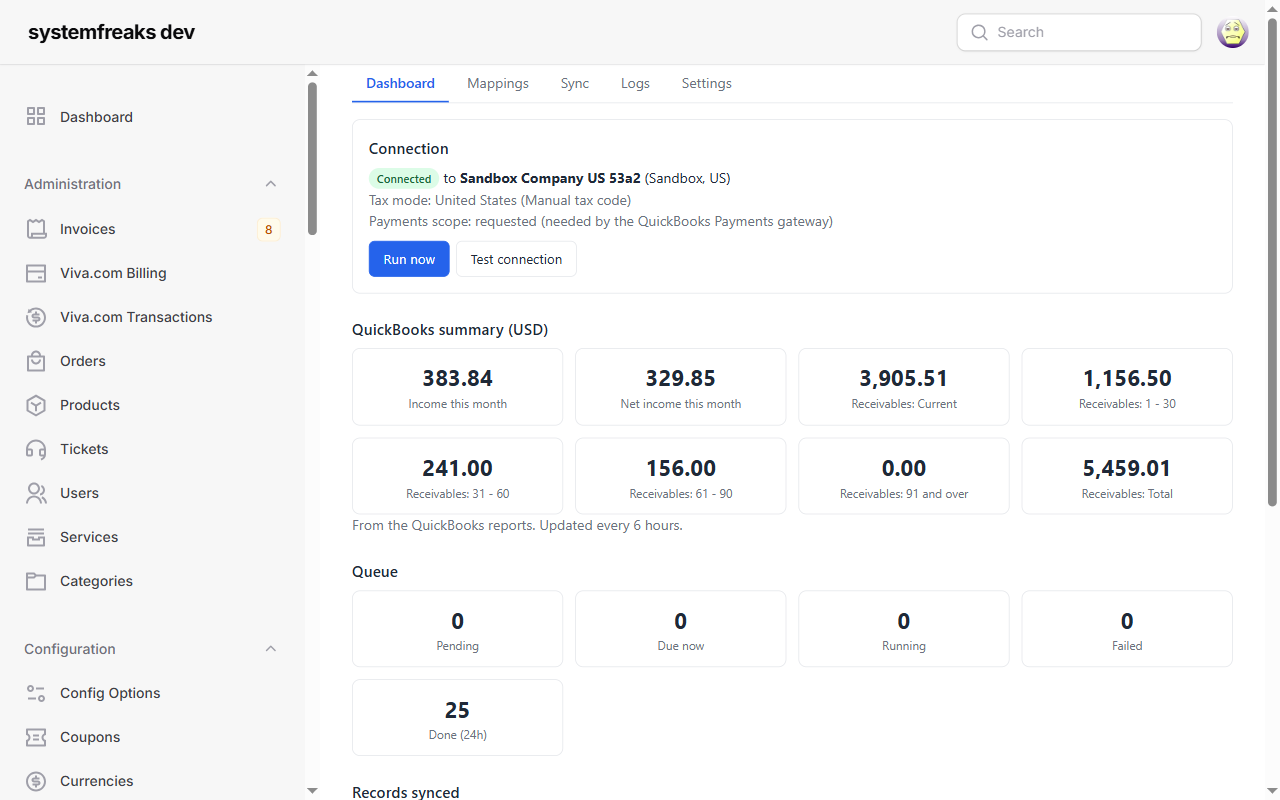The width and height of the screenshot is (1280, 800).
Task: Switch to the Sync tab
Action: pos(575,83)
